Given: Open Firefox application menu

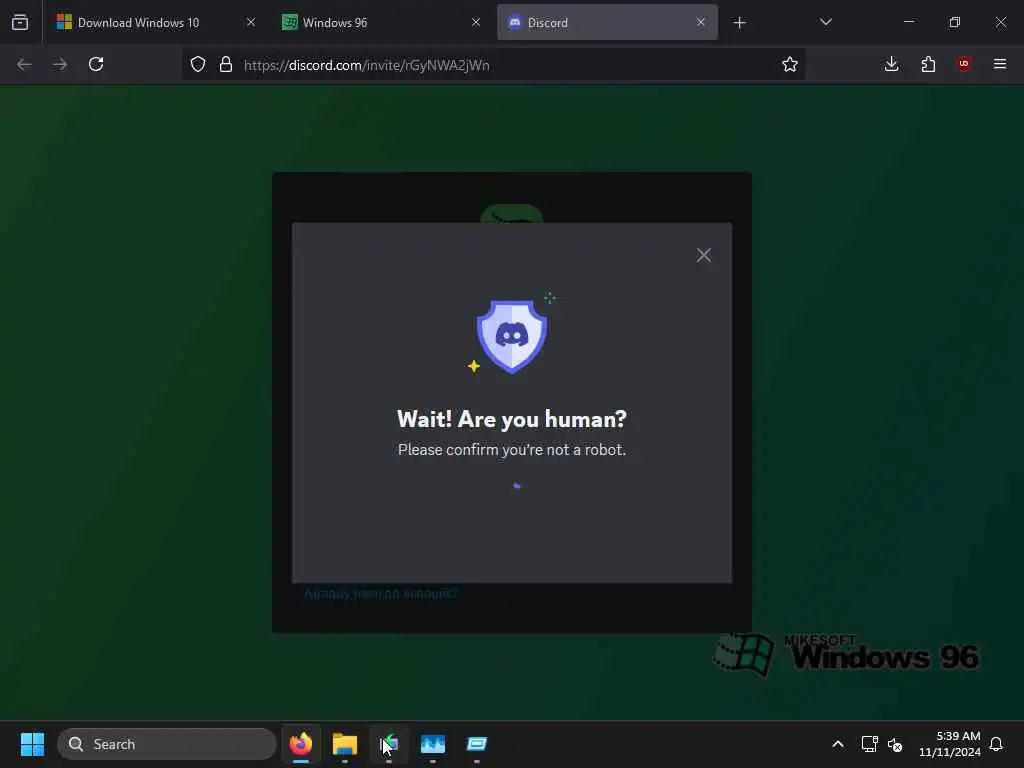Looking at the screenshot, I should [x=1000, y=64].
